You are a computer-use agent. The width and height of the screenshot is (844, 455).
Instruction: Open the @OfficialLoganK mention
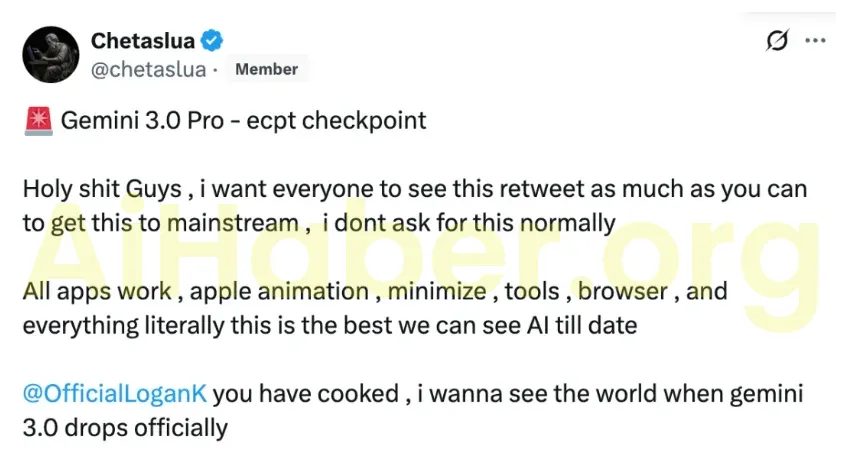point(115,393)
